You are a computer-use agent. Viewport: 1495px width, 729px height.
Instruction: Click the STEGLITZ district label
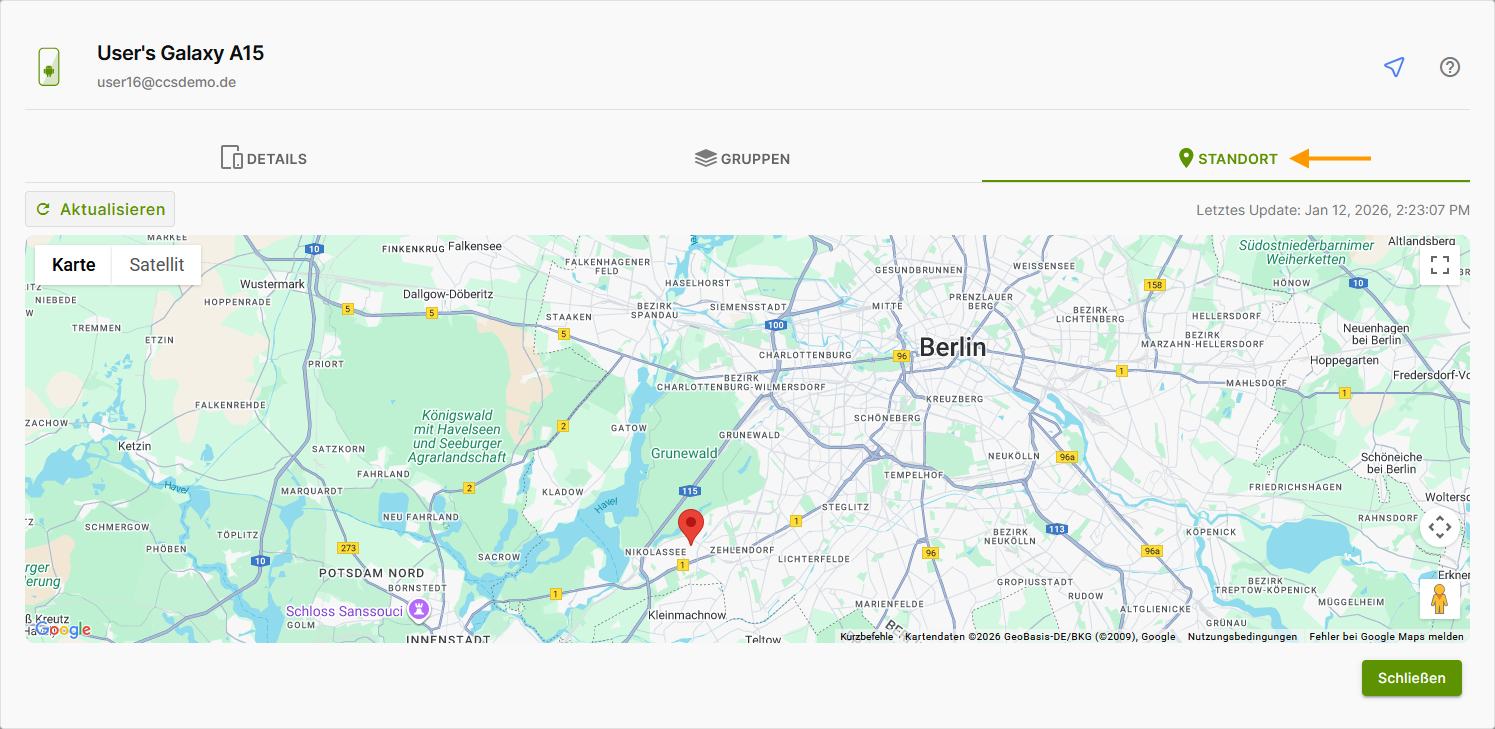(845, 507)
